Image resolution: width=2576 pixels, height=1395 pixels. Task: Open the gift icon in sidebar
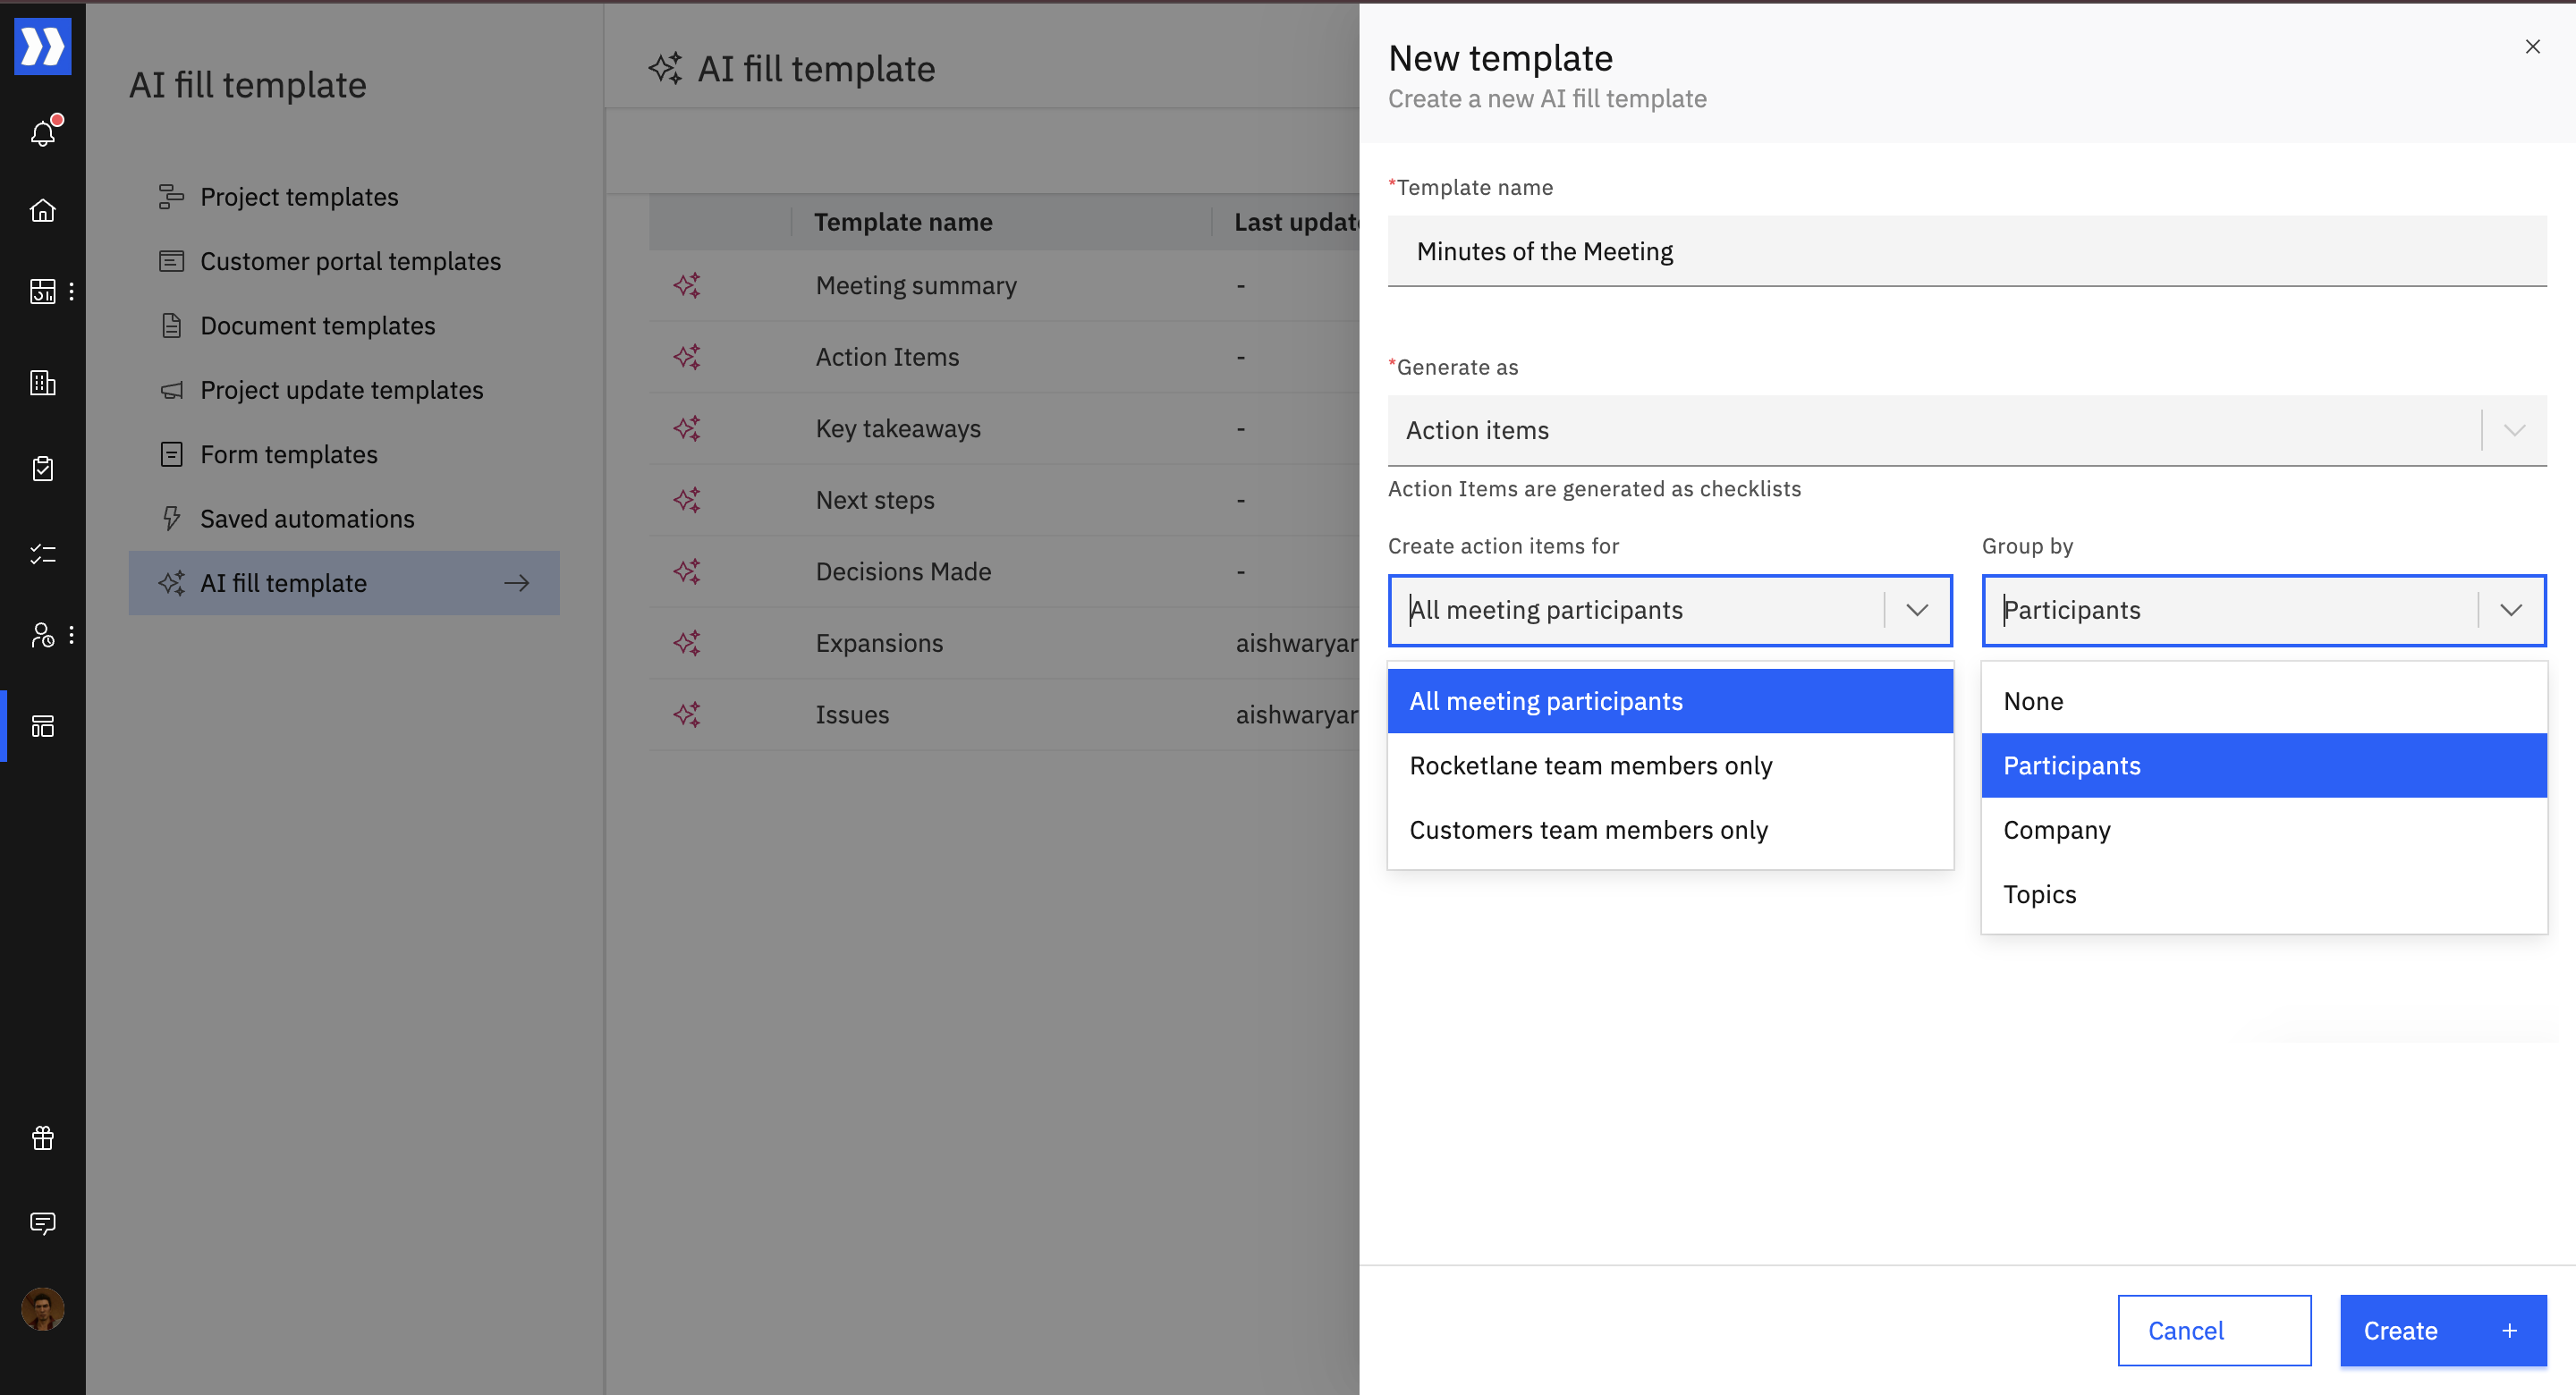coord(43,1138)
